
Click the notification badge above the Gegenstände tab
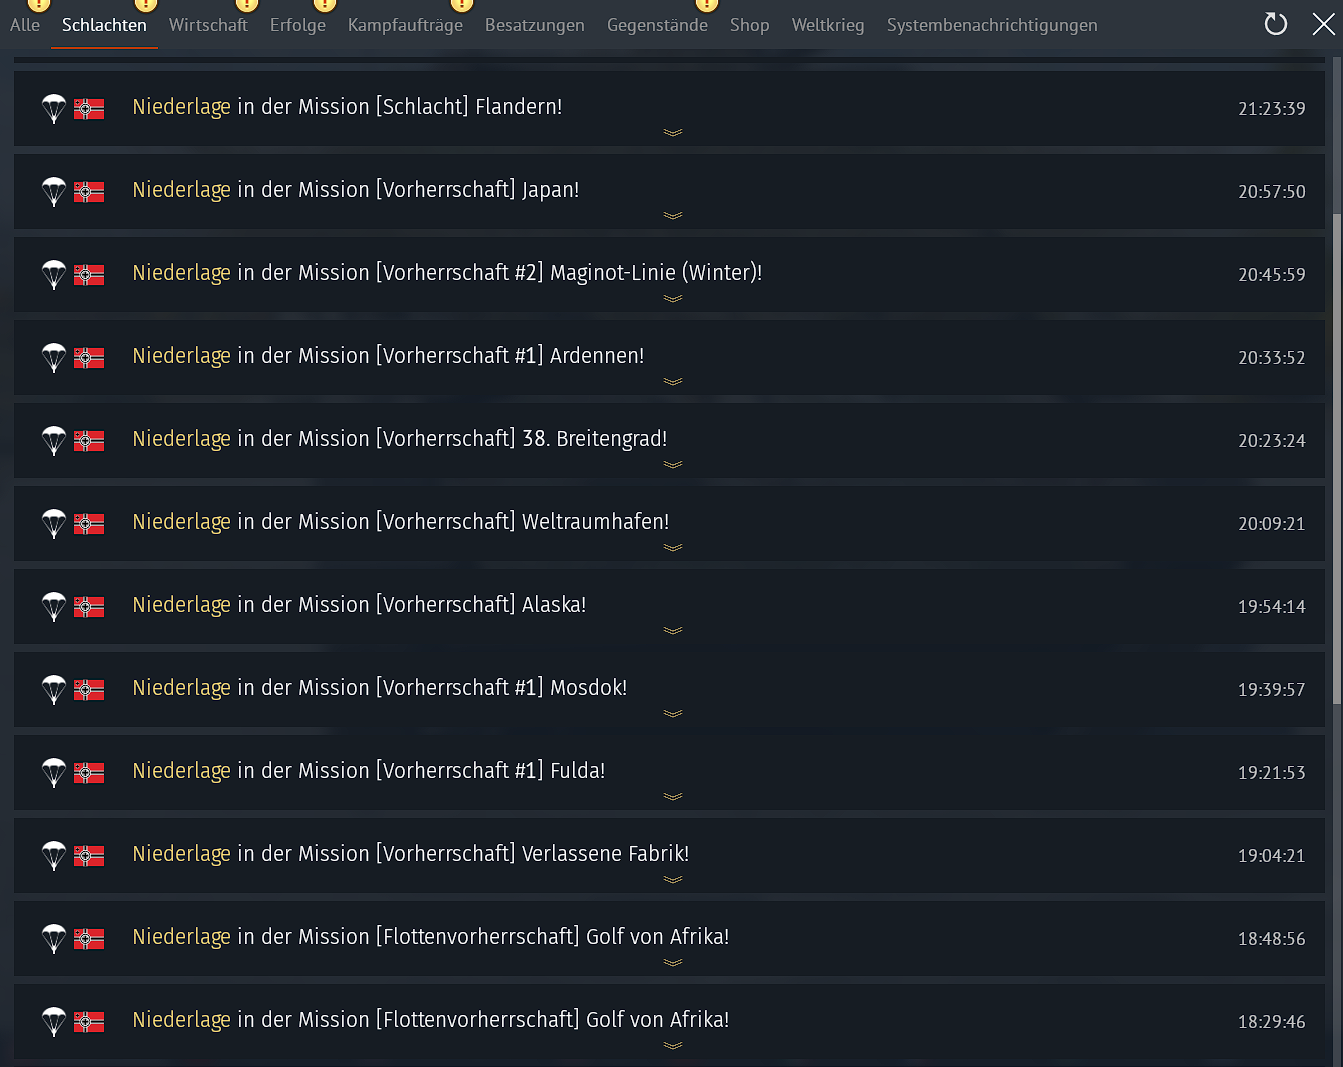coord(707,4)
